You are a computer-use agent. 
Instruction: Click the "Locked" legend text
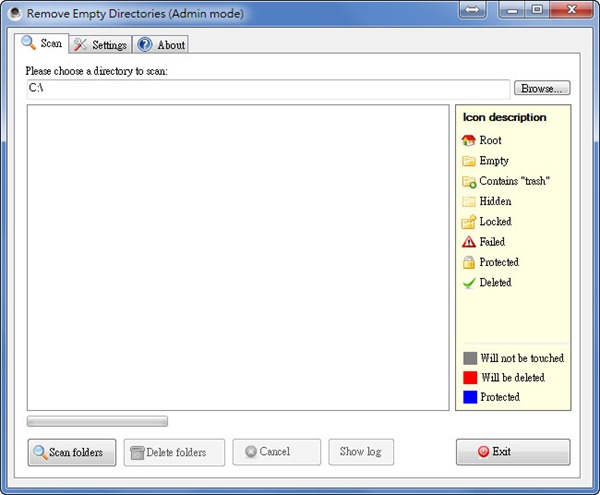click(x=495, y=221)
